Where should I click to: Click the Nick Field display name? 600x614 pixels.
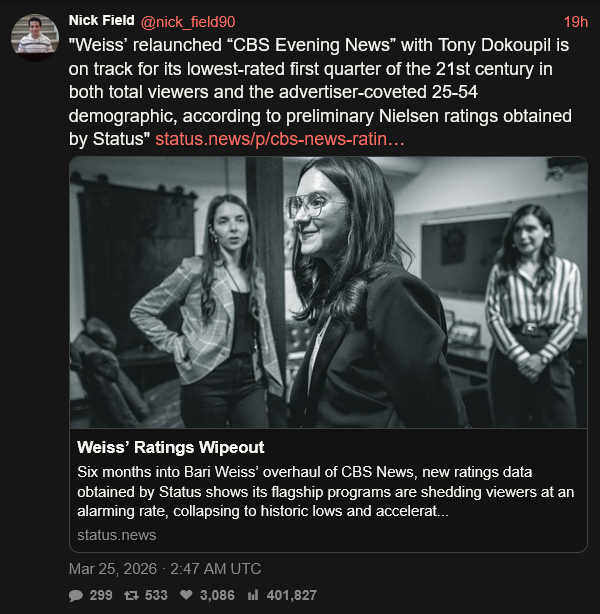pyautogui.click(x=95, y=21)
